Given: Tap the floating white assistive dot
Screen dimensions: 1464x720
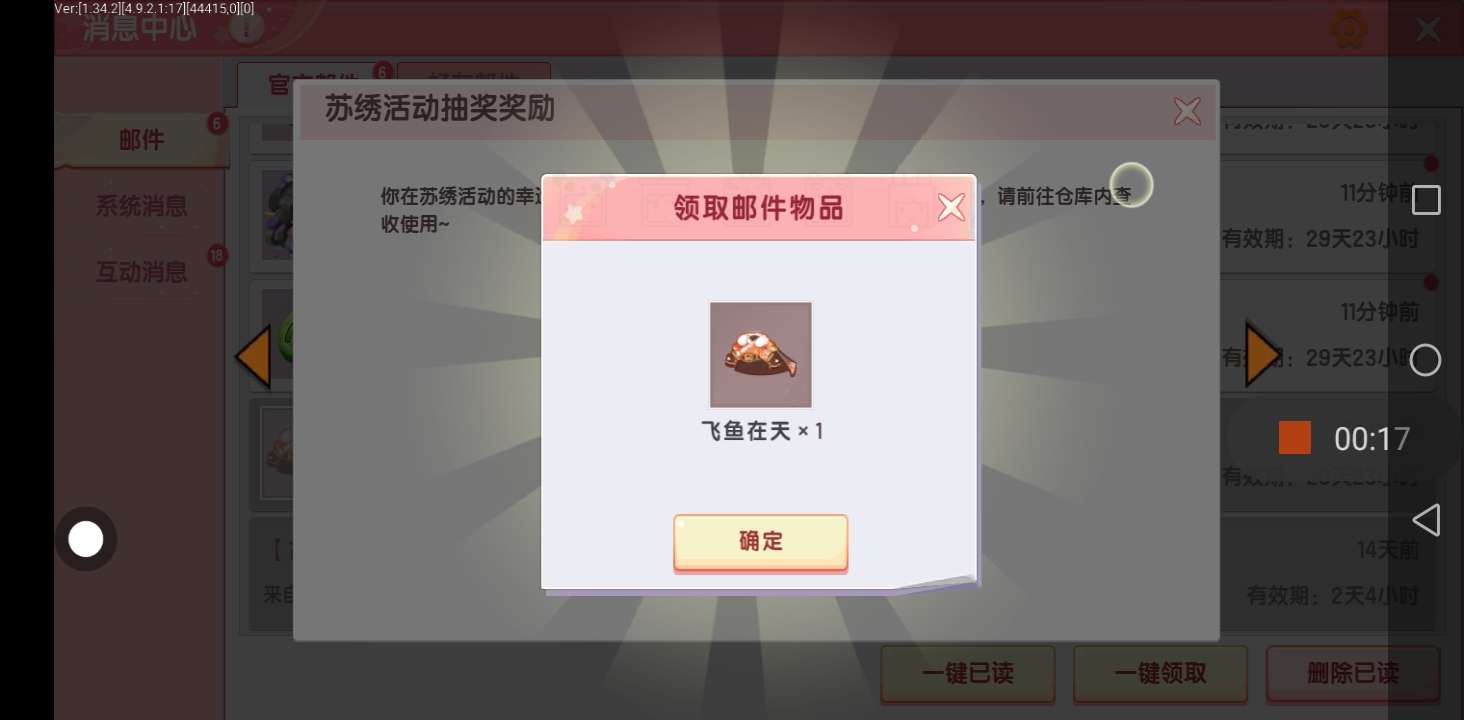Looking at the screenshot, I should 85,540.
